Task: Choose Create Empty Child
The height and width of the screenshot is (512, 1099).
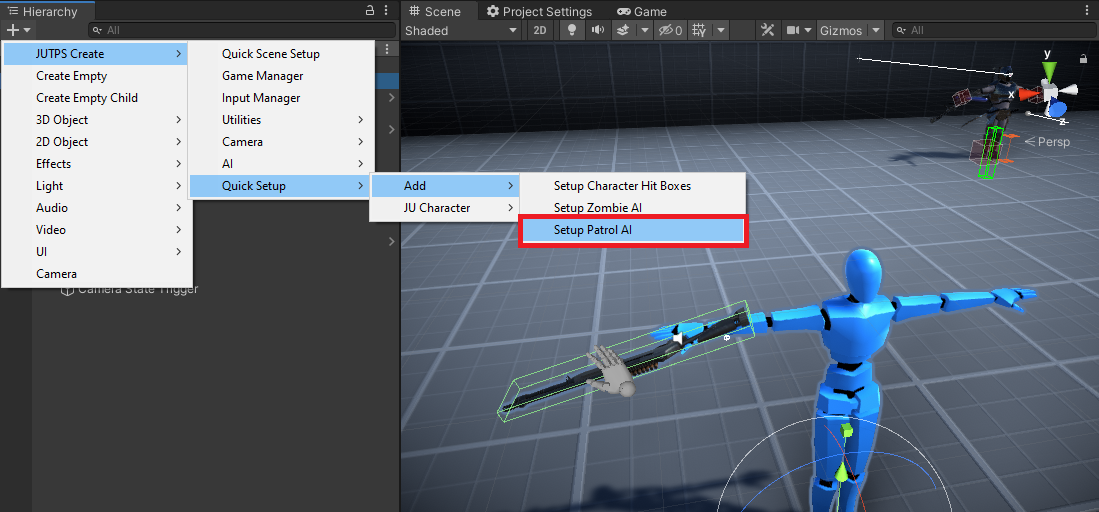Action: click(95, 97)
